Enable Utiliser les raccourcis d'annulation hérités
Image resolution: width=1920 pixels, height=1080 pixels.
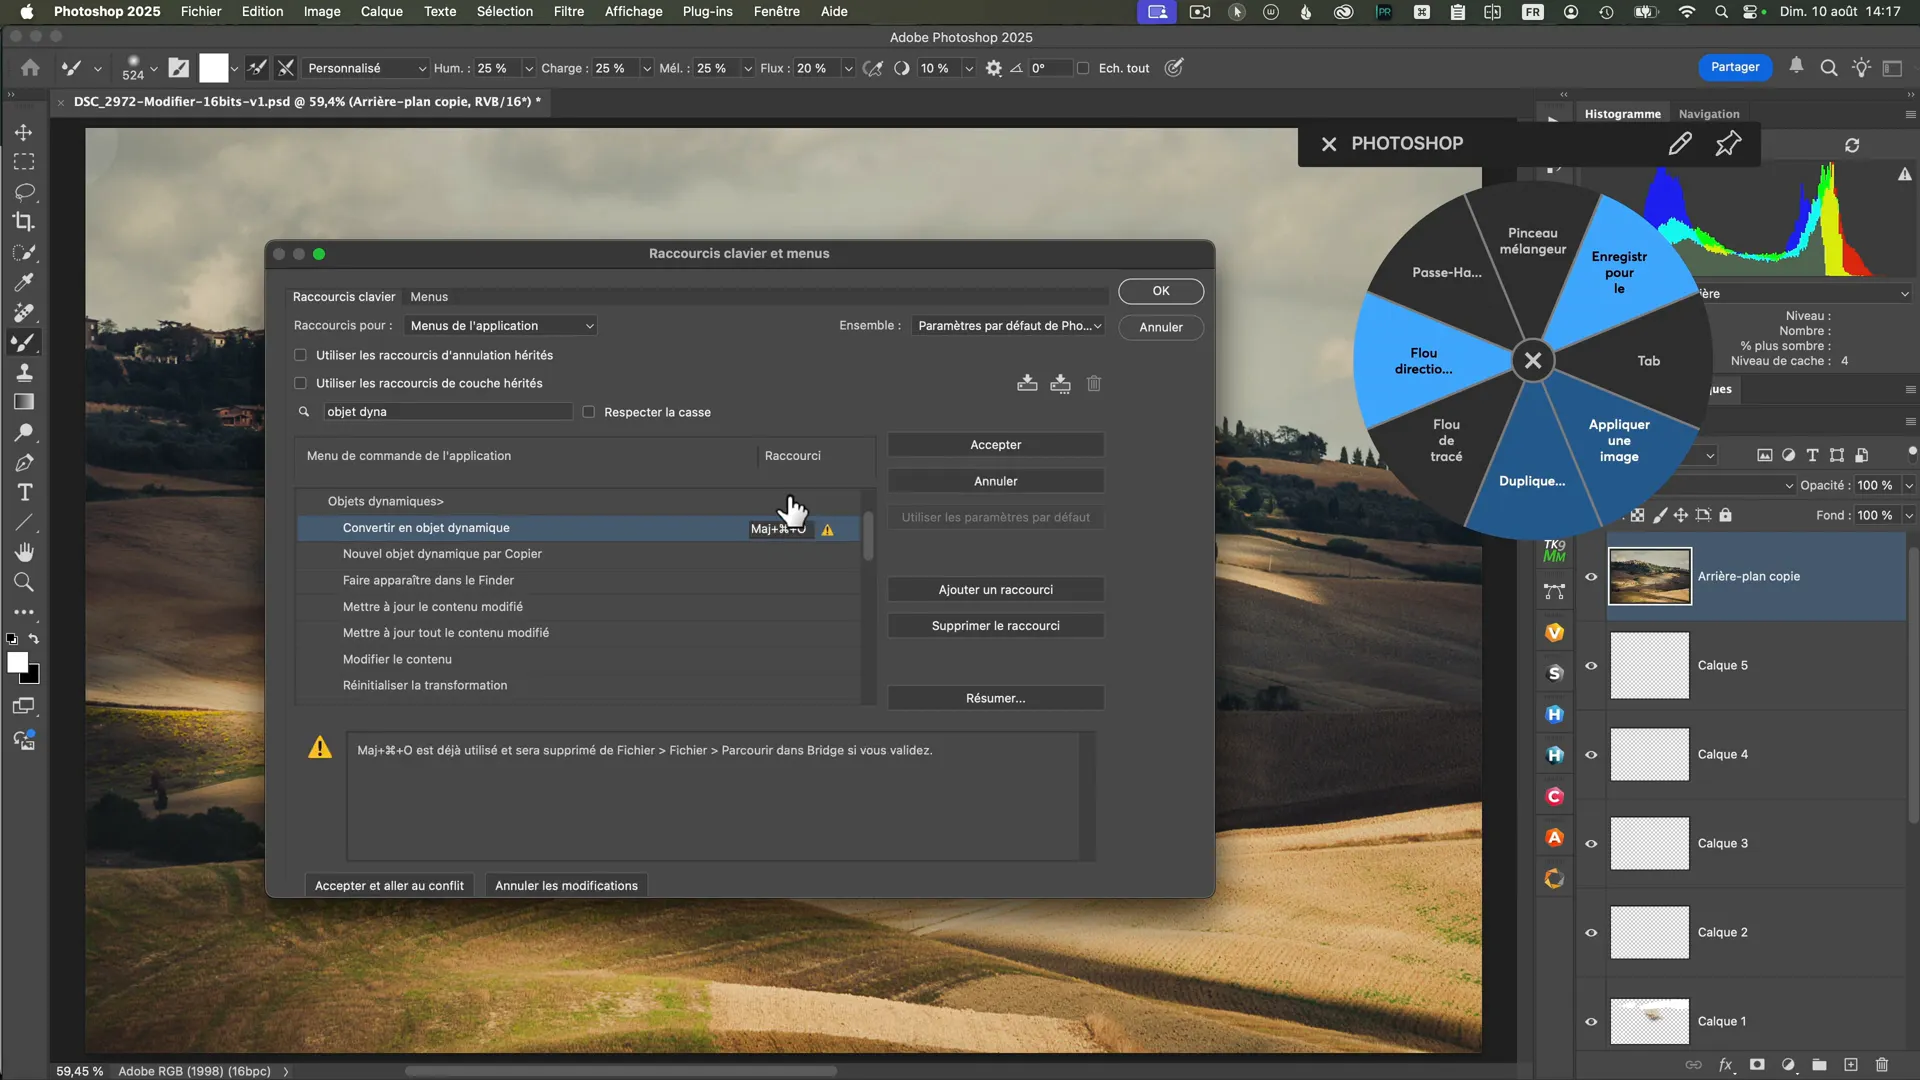pos(300,355)
